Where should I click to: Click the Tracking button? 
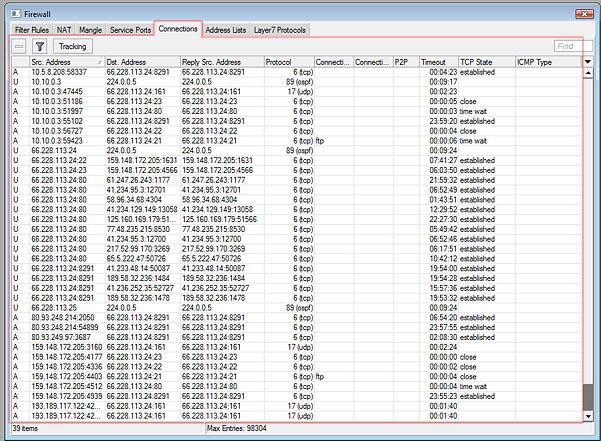72,47
